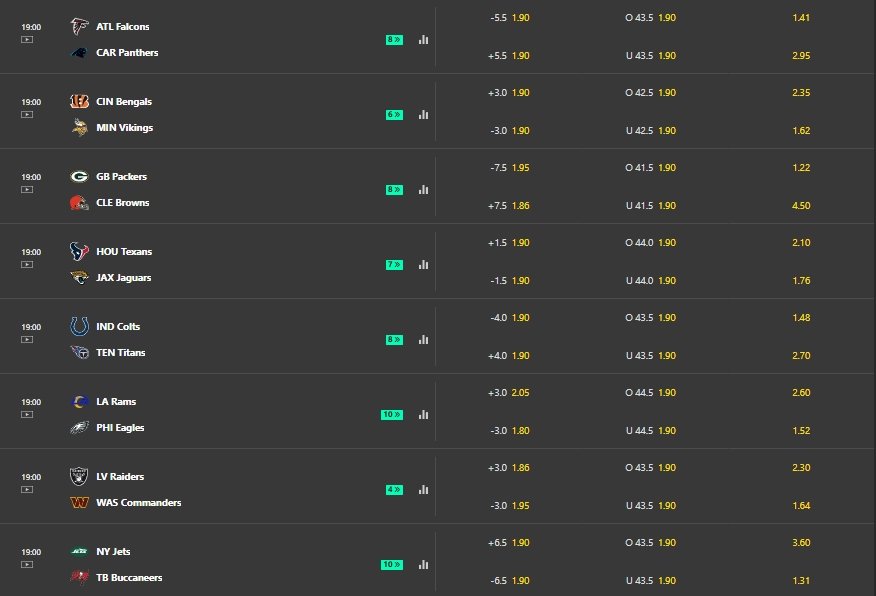The height and width of the screenshot is (596, 876).
Task: Open the TB Buccaneers team link
Action: tap(129, 578)
